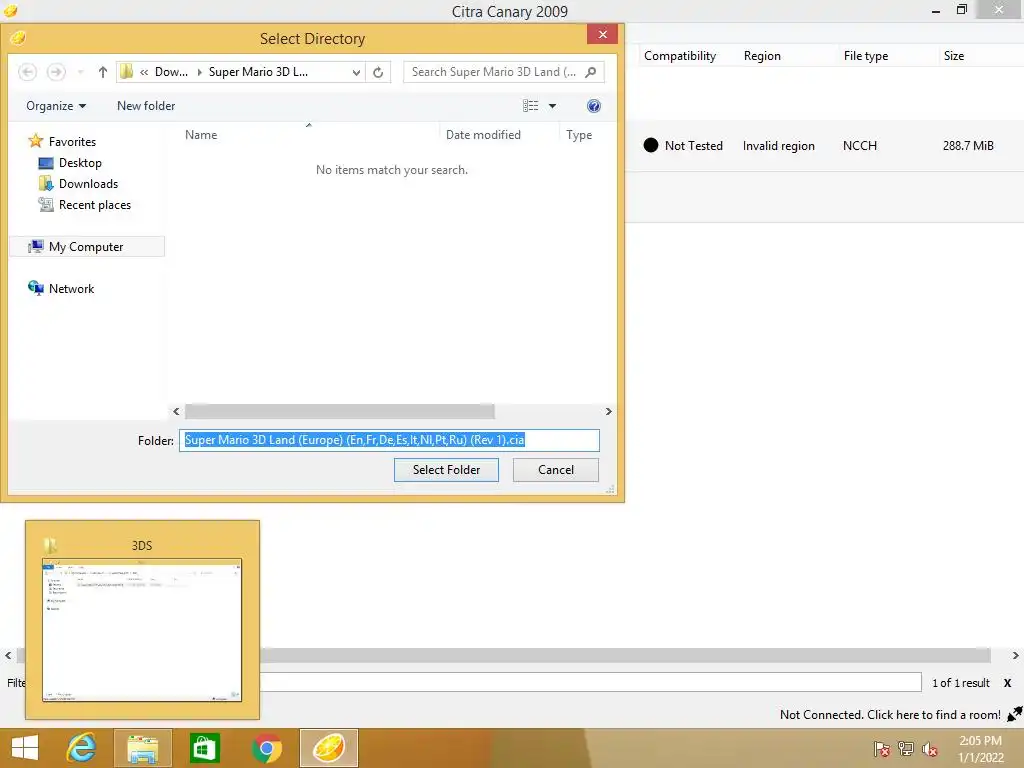Sort Citra list by File type column
Viewport: 1024px width, 768px height.
click(x=866, y=56)
